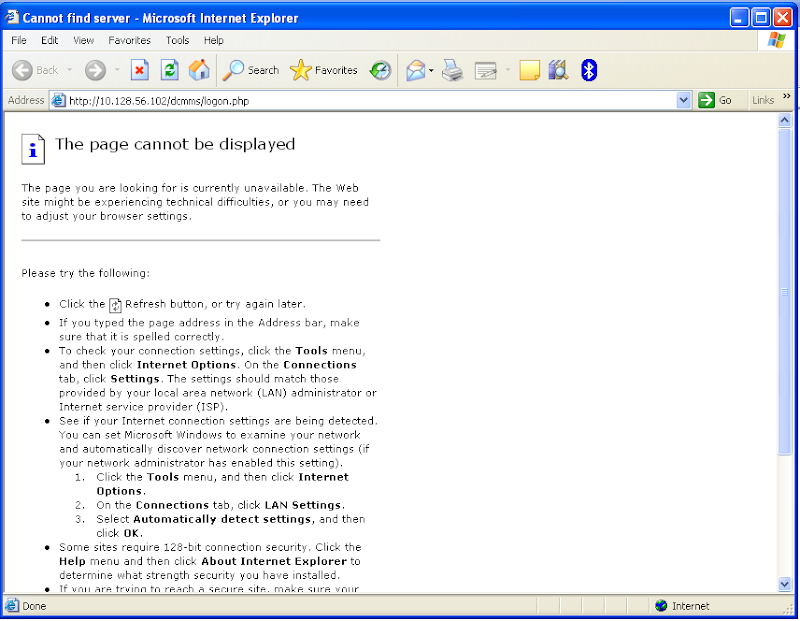
Task: Open the Edit button dropdown arrow
Action: tap(508, 70)
